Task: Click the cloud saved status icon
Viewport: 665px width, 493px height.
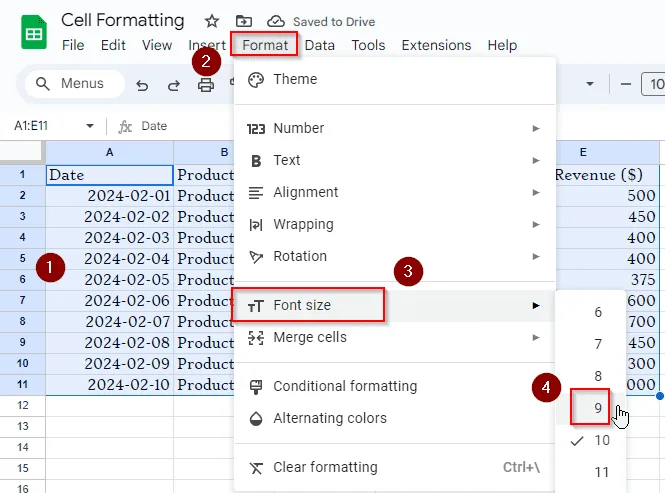Action: point(276,21)
